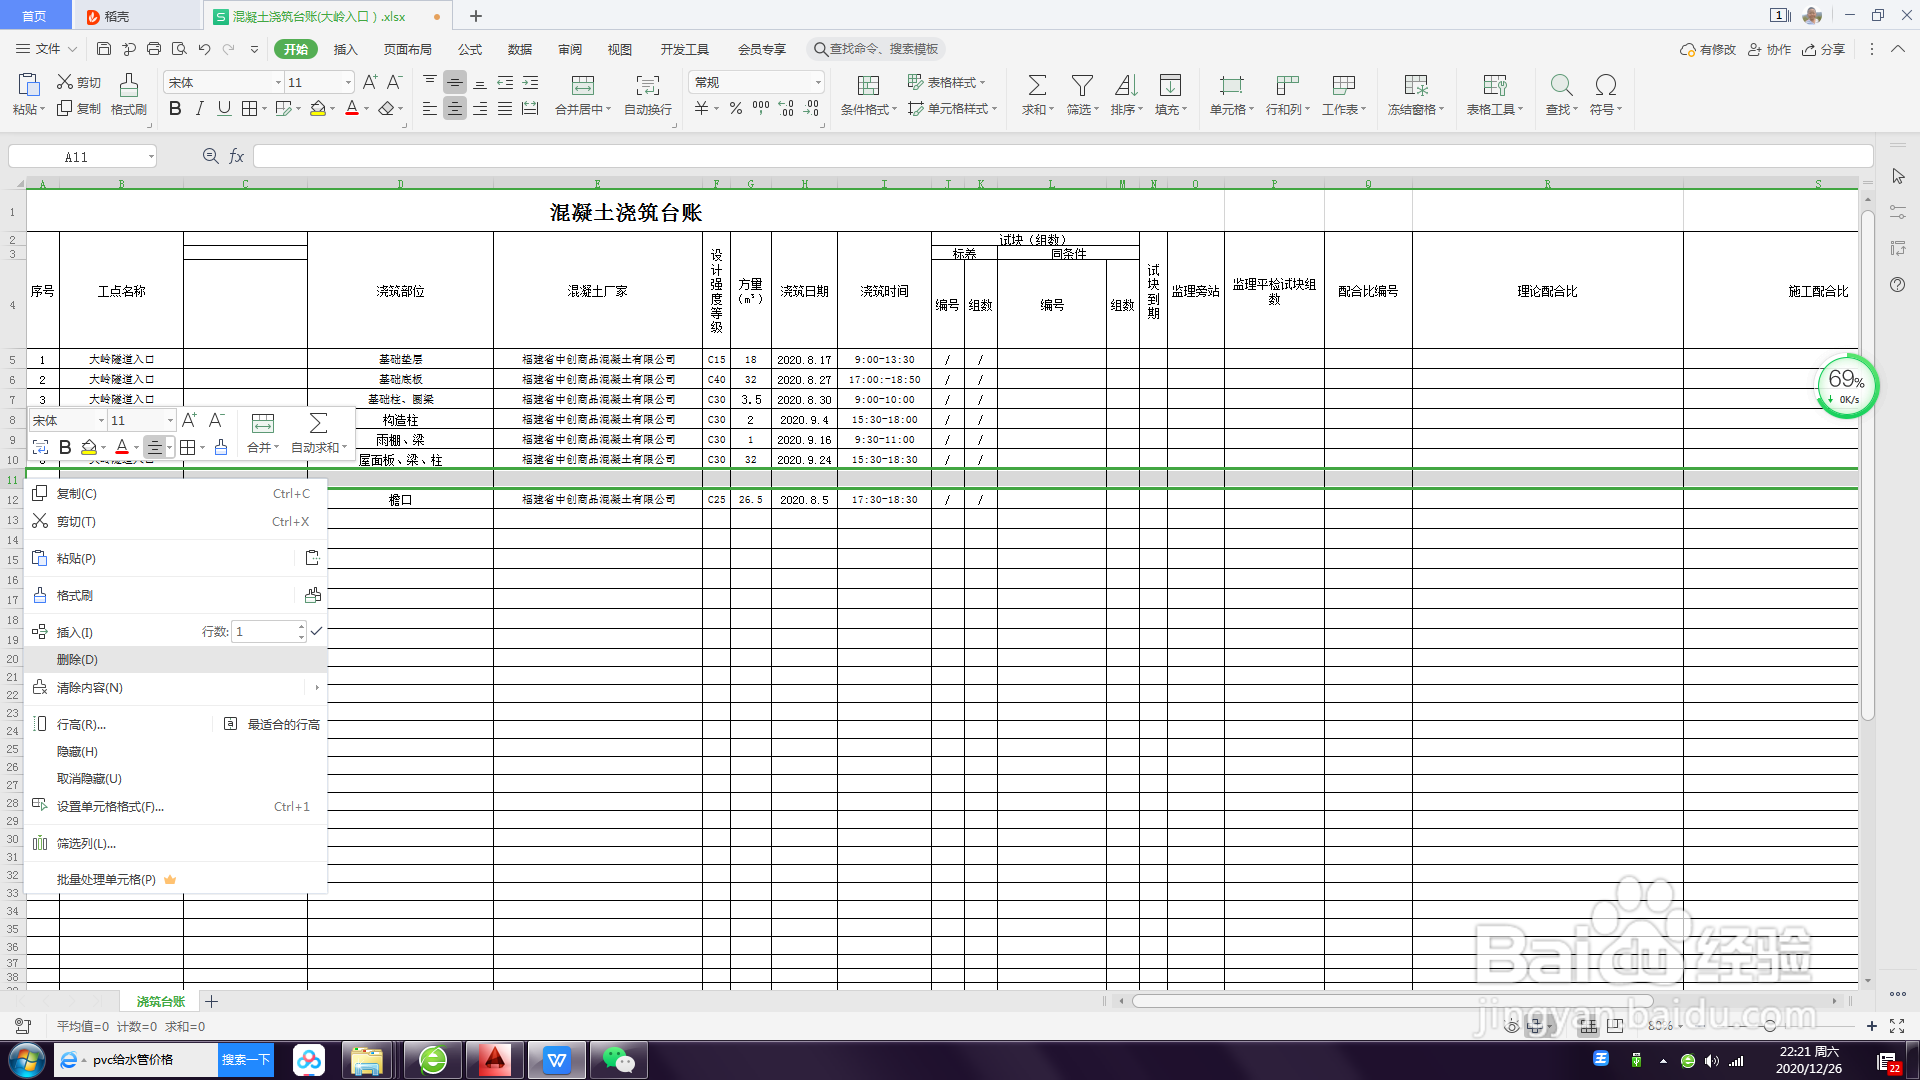The image size is (1920, 1080).
Task: Click the Find magnifier icon in ribbon
Action: coord(1560,86)
